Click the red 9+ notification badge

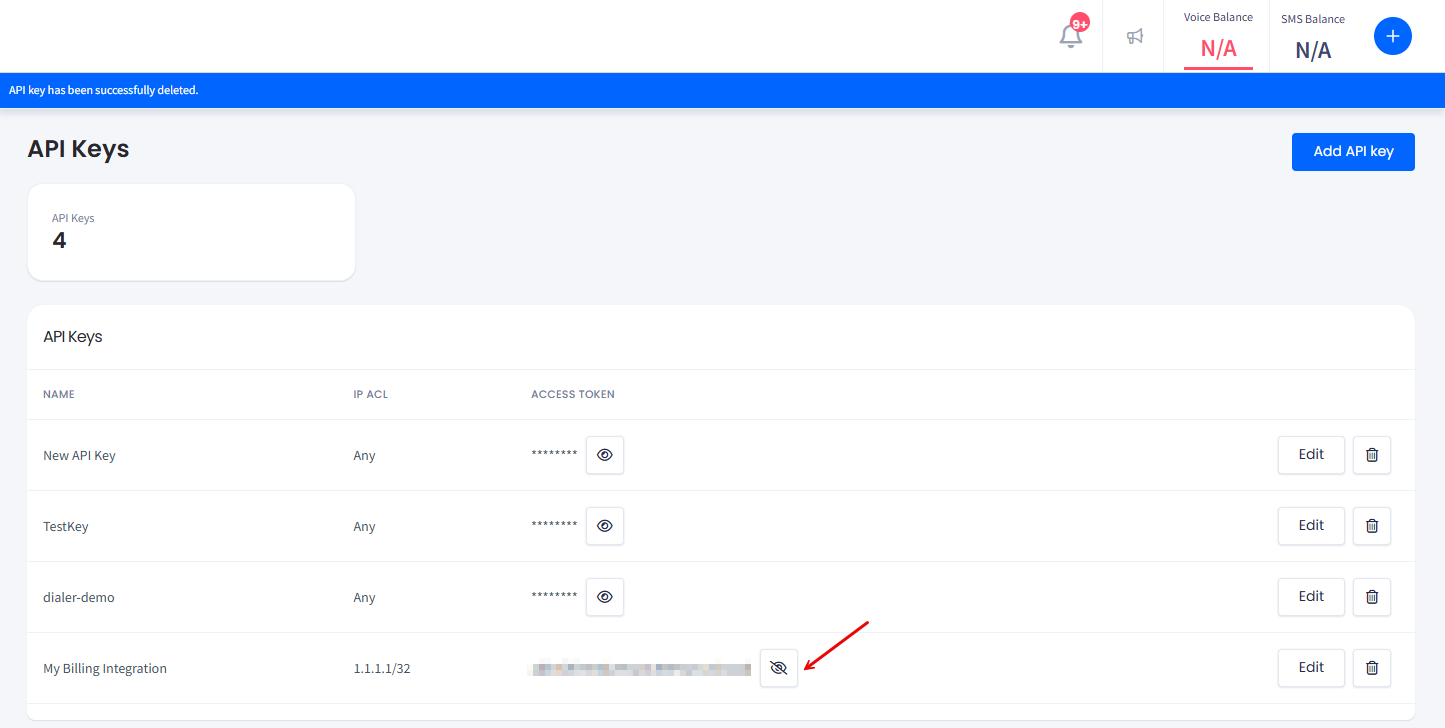1080,23
